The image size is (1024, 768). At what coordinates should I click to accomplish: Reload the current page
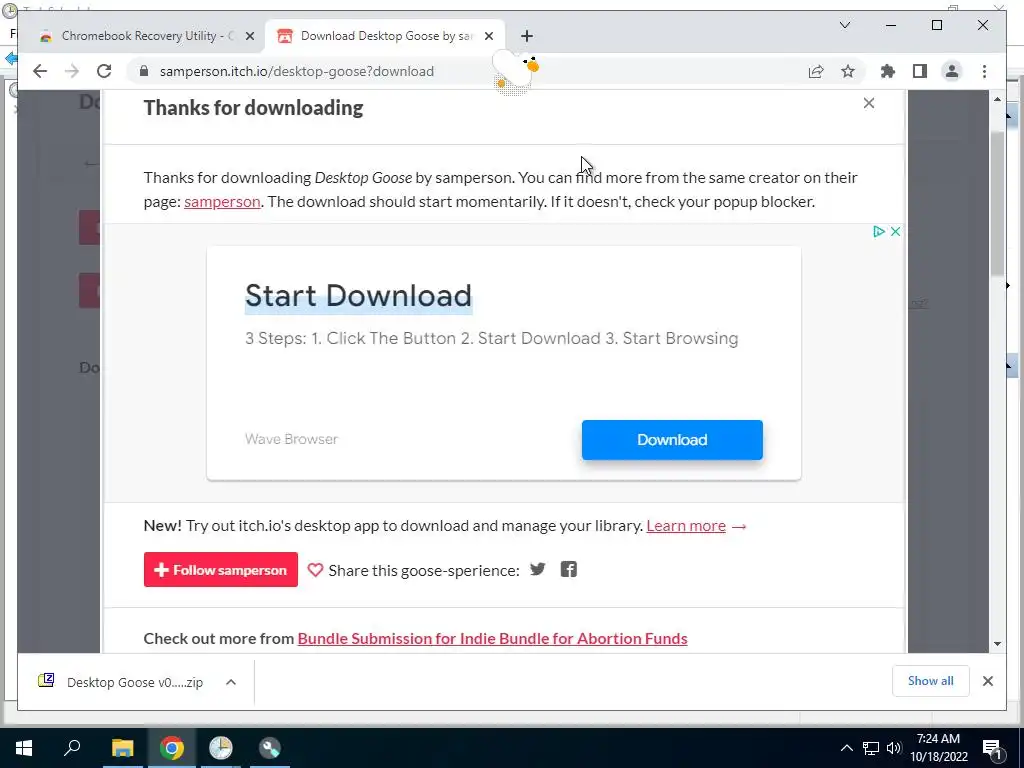[x=104, y=71]
